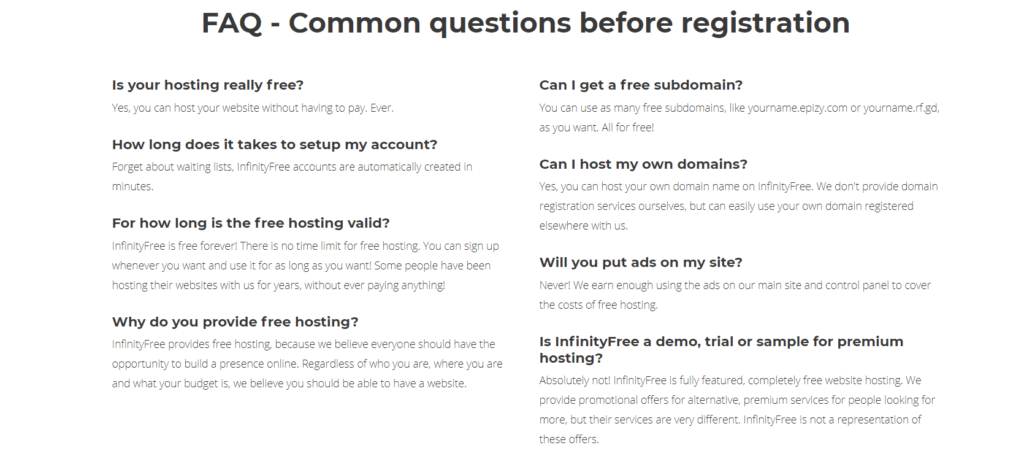Click 'Can I host my own domains?' heading

643,164
